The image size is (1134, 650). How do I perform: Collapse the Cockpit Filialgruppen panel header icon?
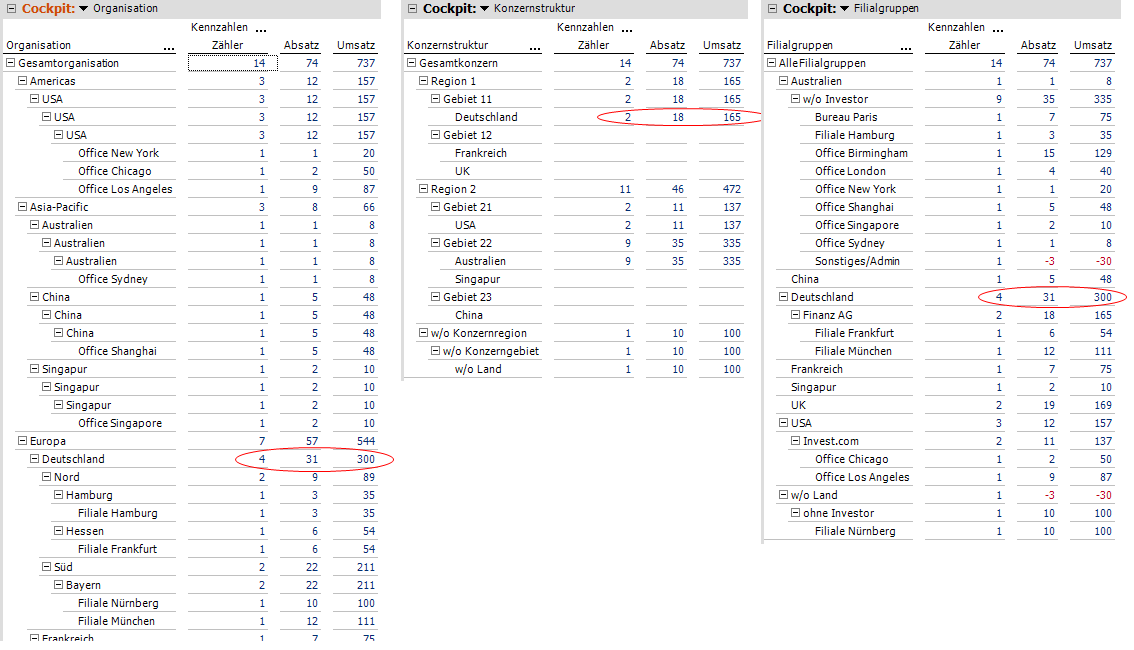point(772,9)
